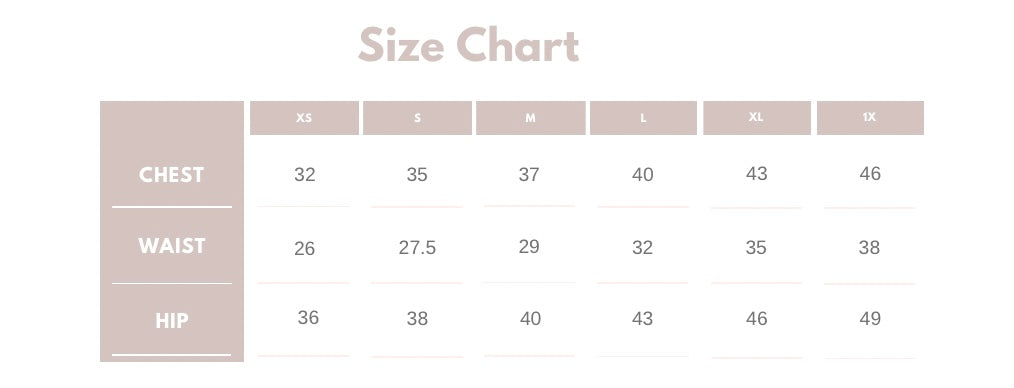Click the WAIST row label
1014x388 pixels.
[x=171, y=246]
